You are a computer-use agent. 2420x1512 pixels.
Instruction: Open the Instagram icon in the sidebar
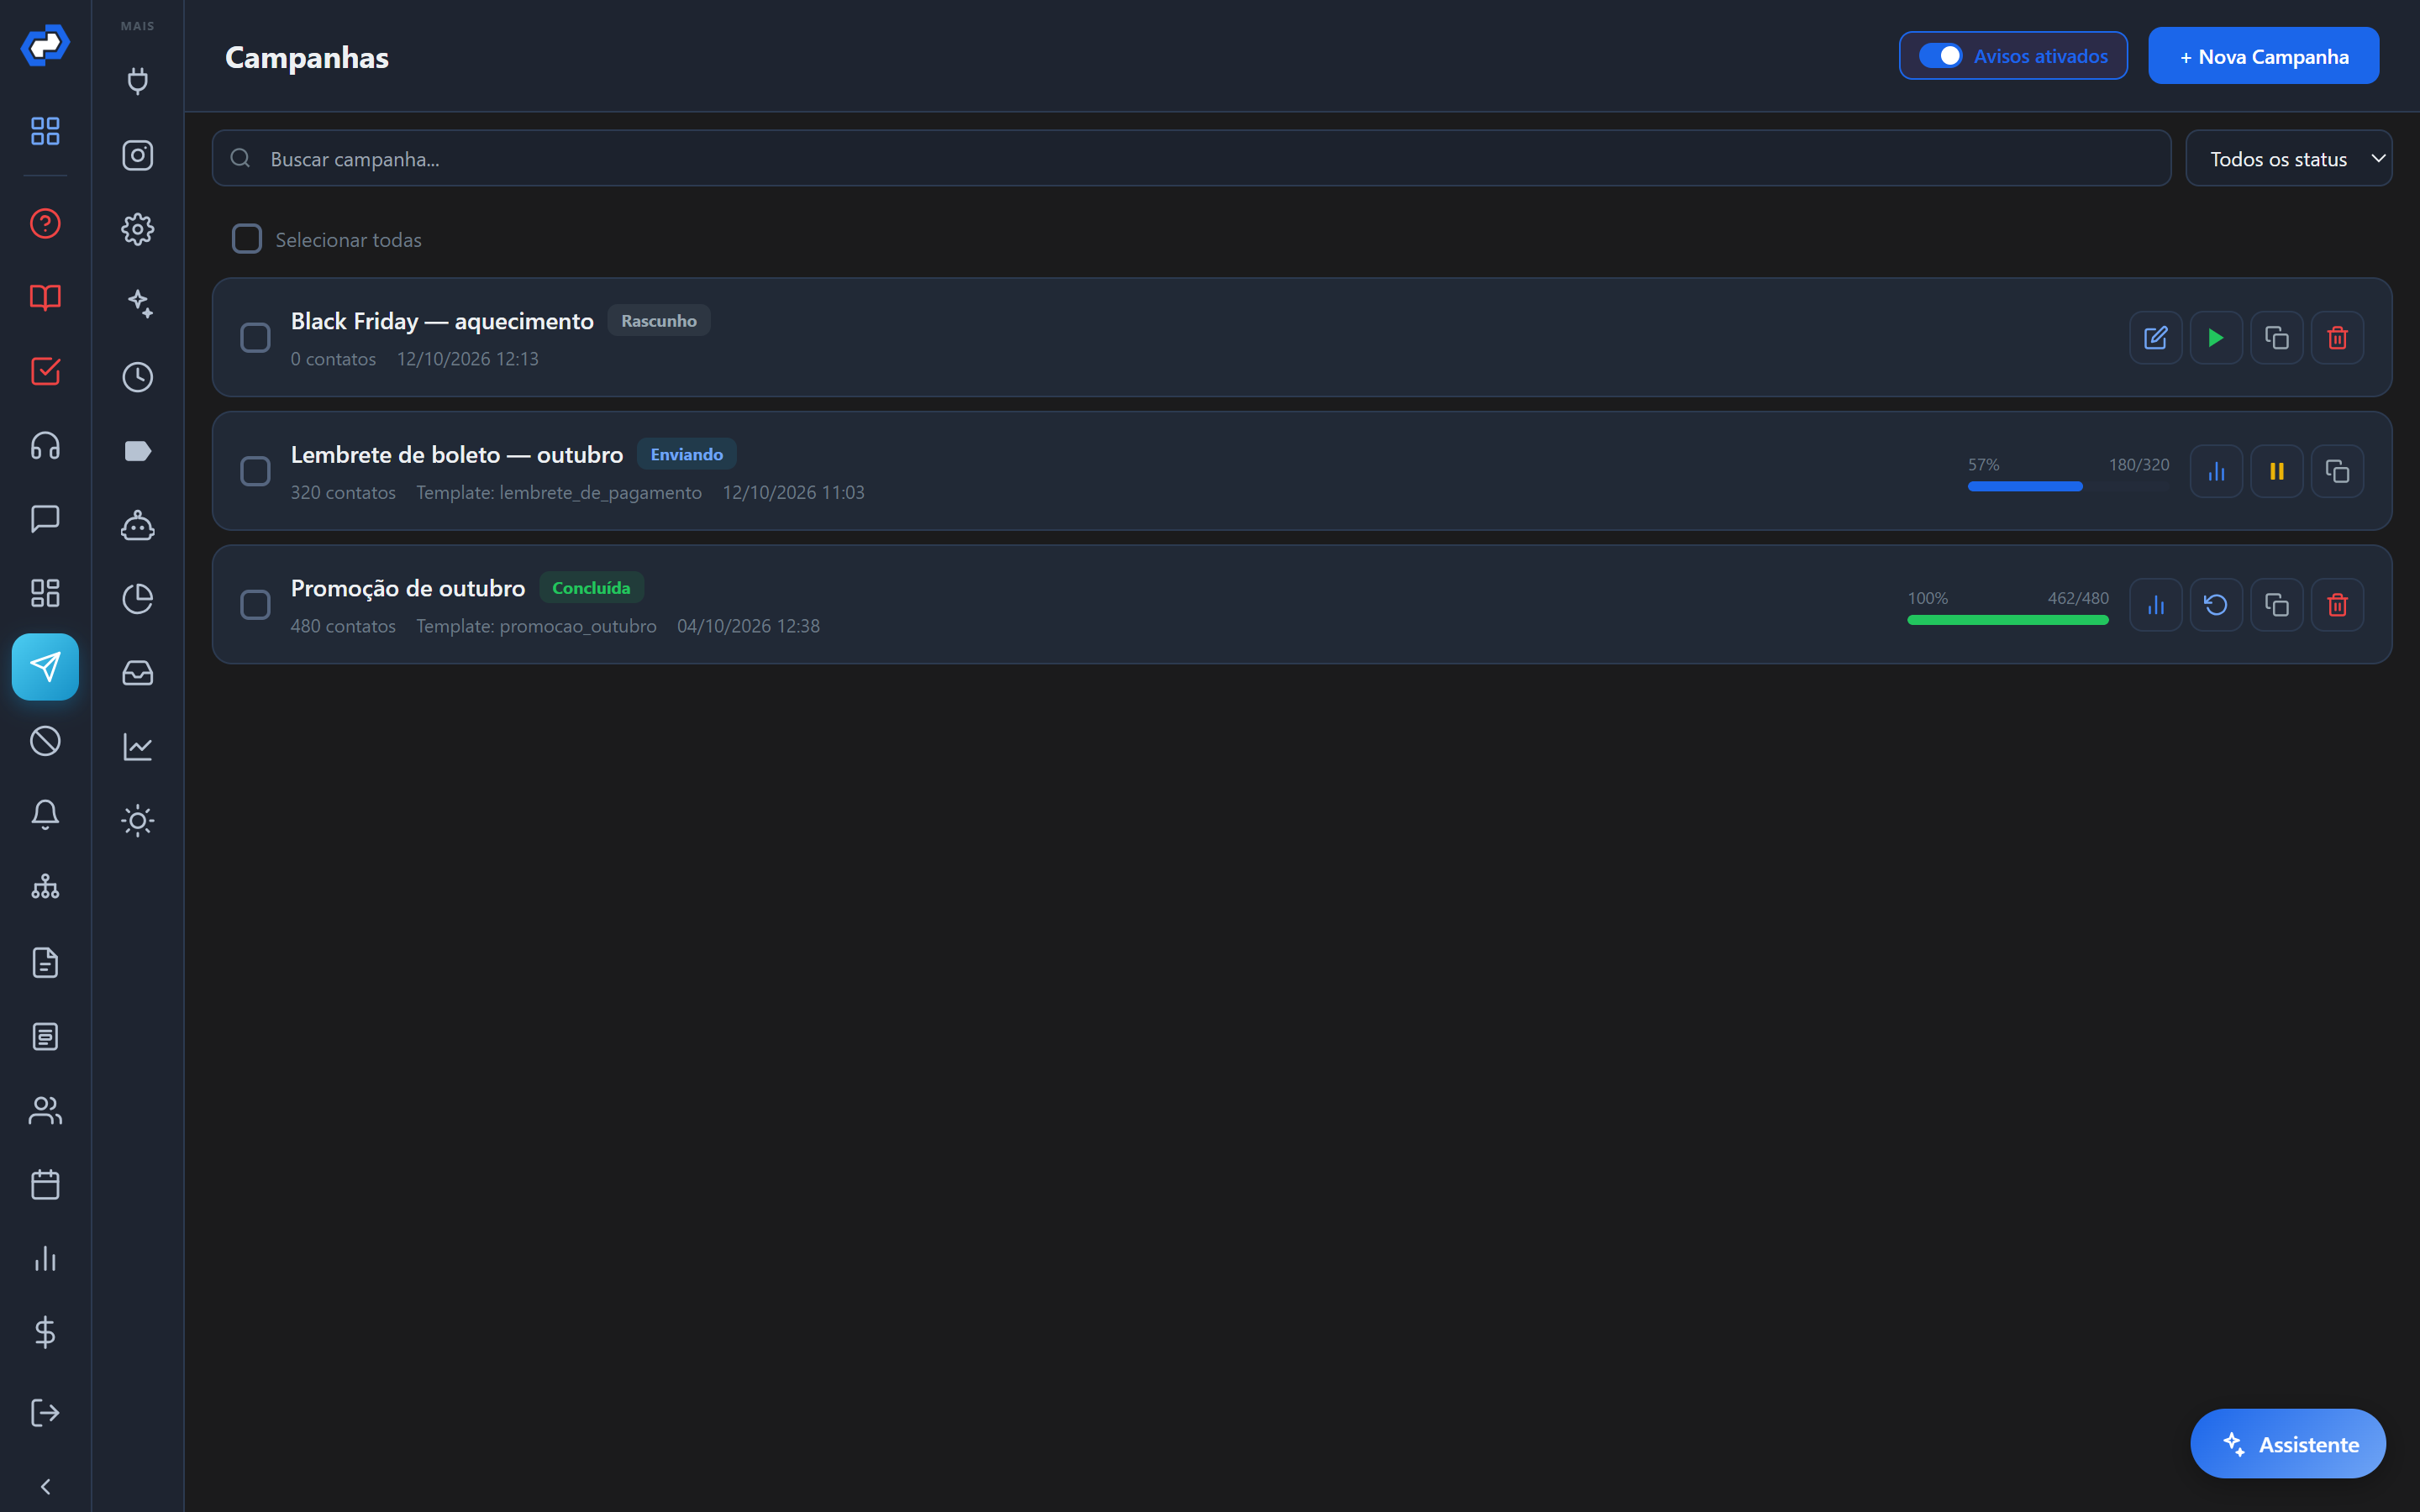pyautogui.click(x=138, y=155)
